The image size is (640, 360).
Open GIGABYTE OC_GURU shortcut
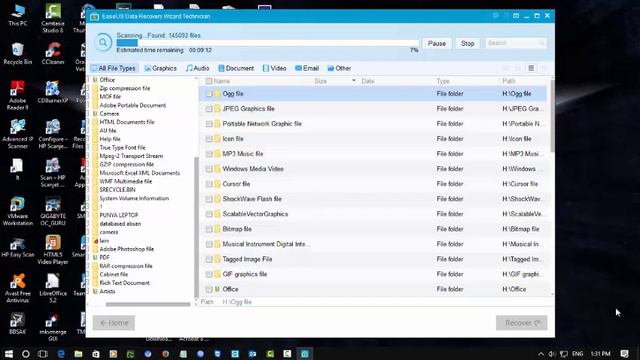point(53,211)
